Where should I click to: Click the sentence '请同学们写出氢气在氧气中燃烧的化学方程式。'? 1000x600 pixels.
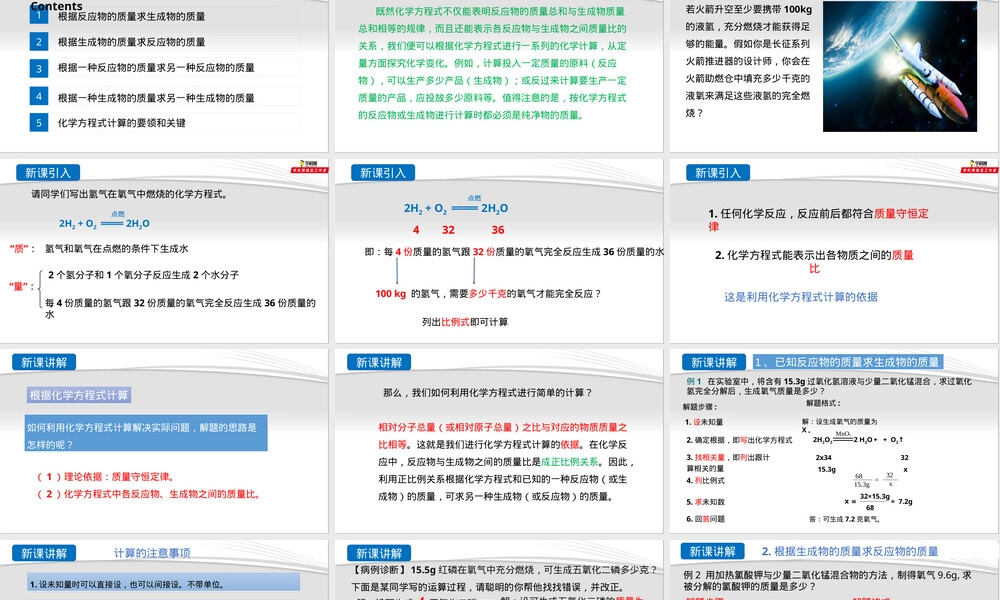click(130, 194)
